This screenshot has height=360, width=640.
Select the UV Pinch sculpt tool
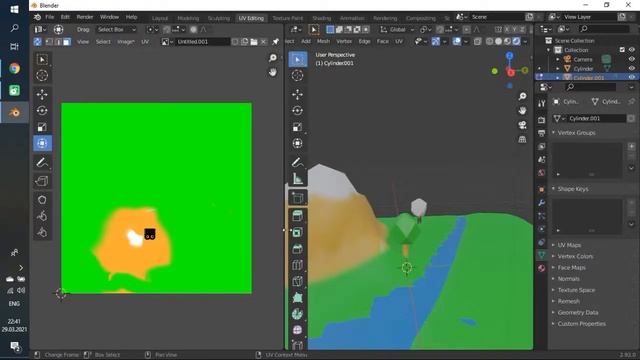point(42,232)
